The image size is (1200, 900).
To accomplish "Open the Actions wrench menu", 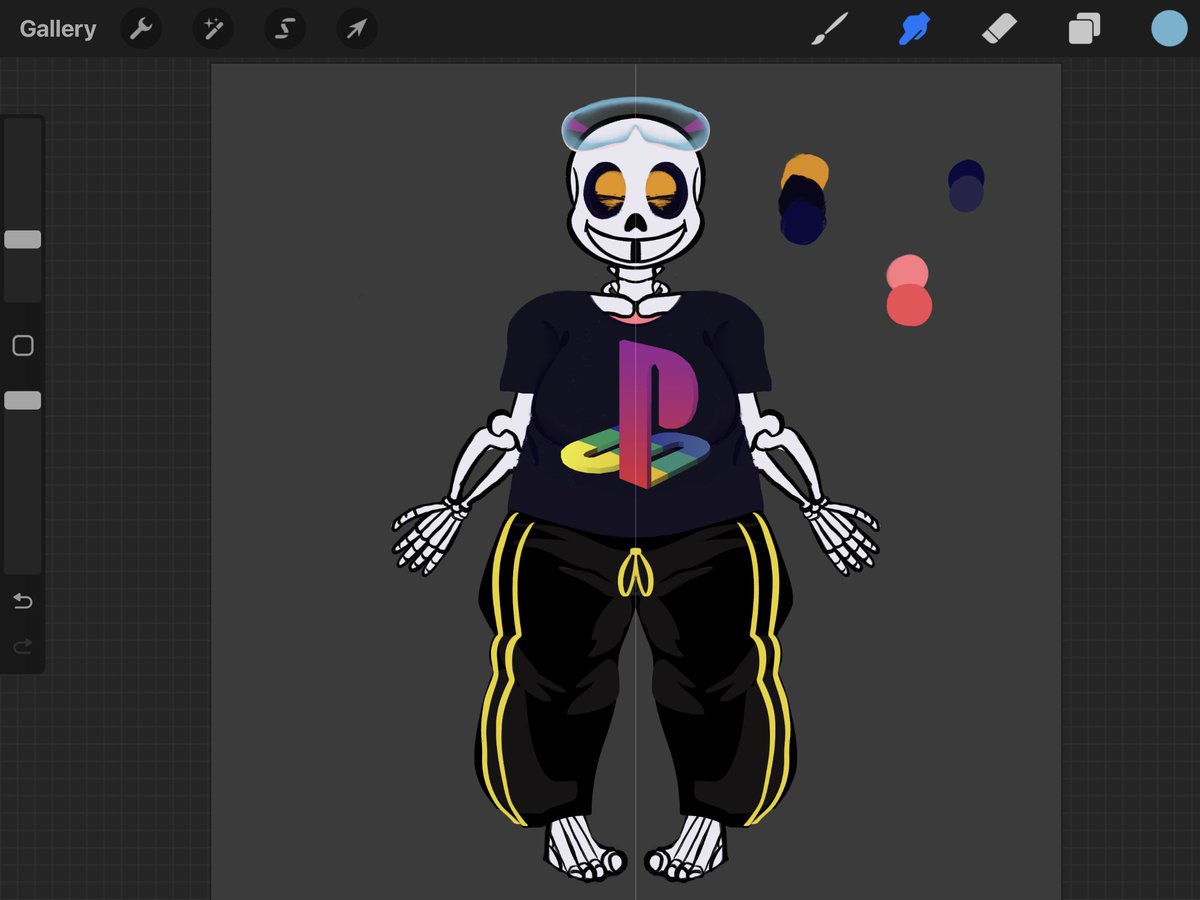I will coord(141,29).
